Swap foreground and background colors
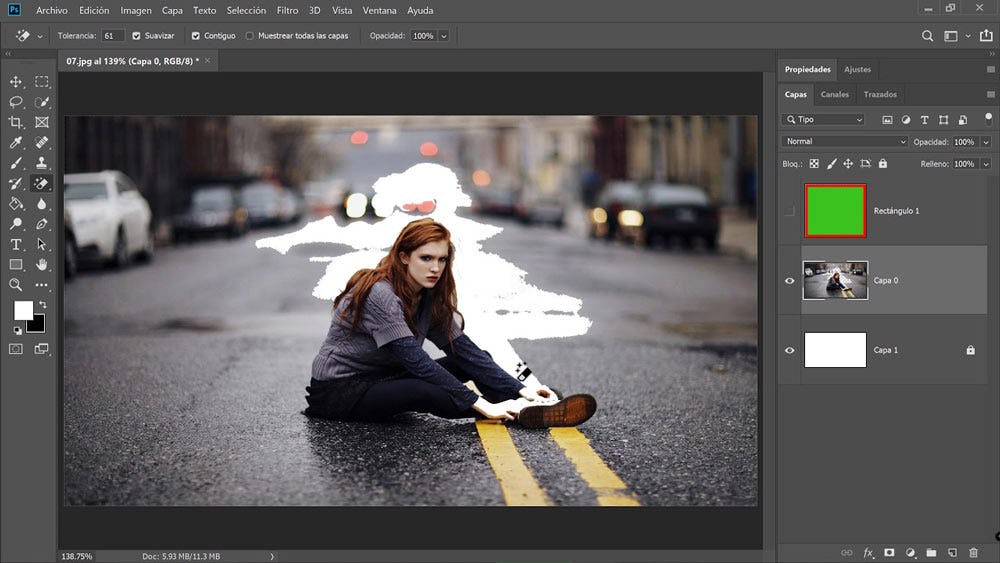This screenshot has width=1000, height=563. 43,305
